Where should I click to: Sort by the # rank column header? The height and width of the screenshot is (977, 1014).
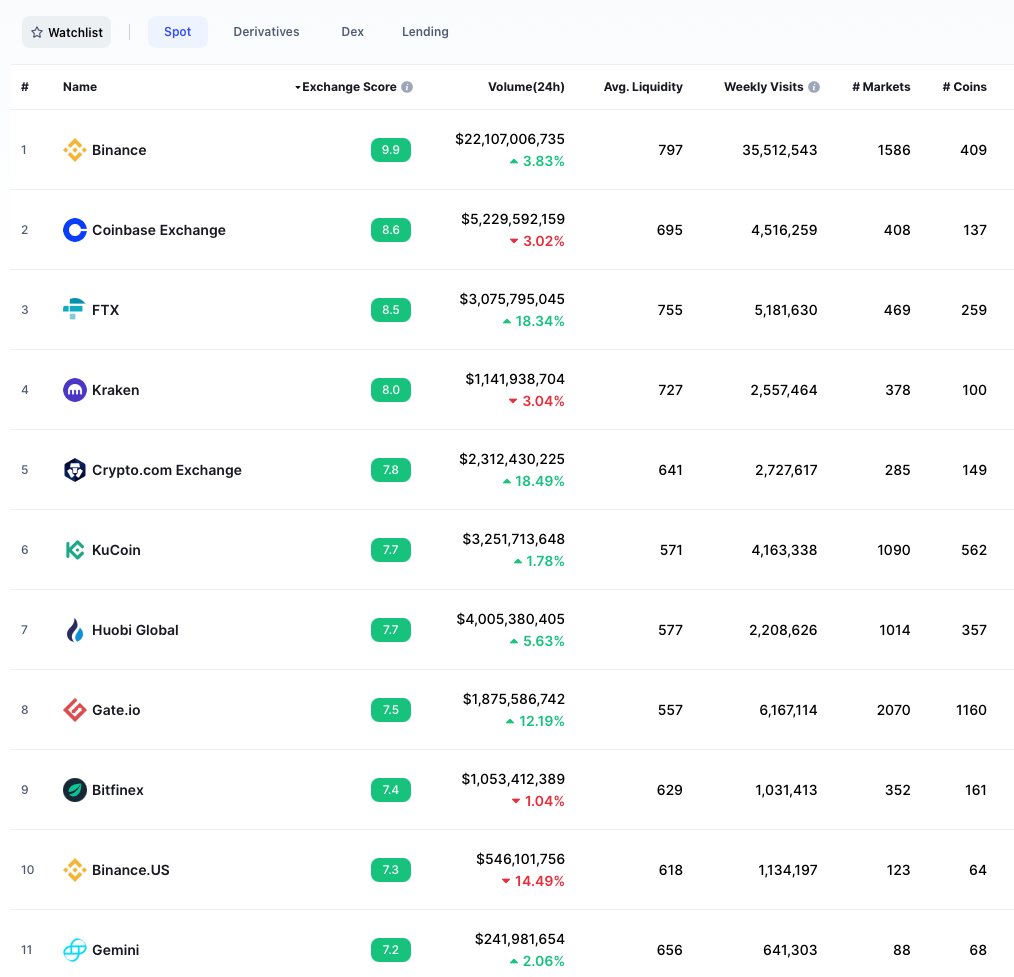click(x=25, y=87)
